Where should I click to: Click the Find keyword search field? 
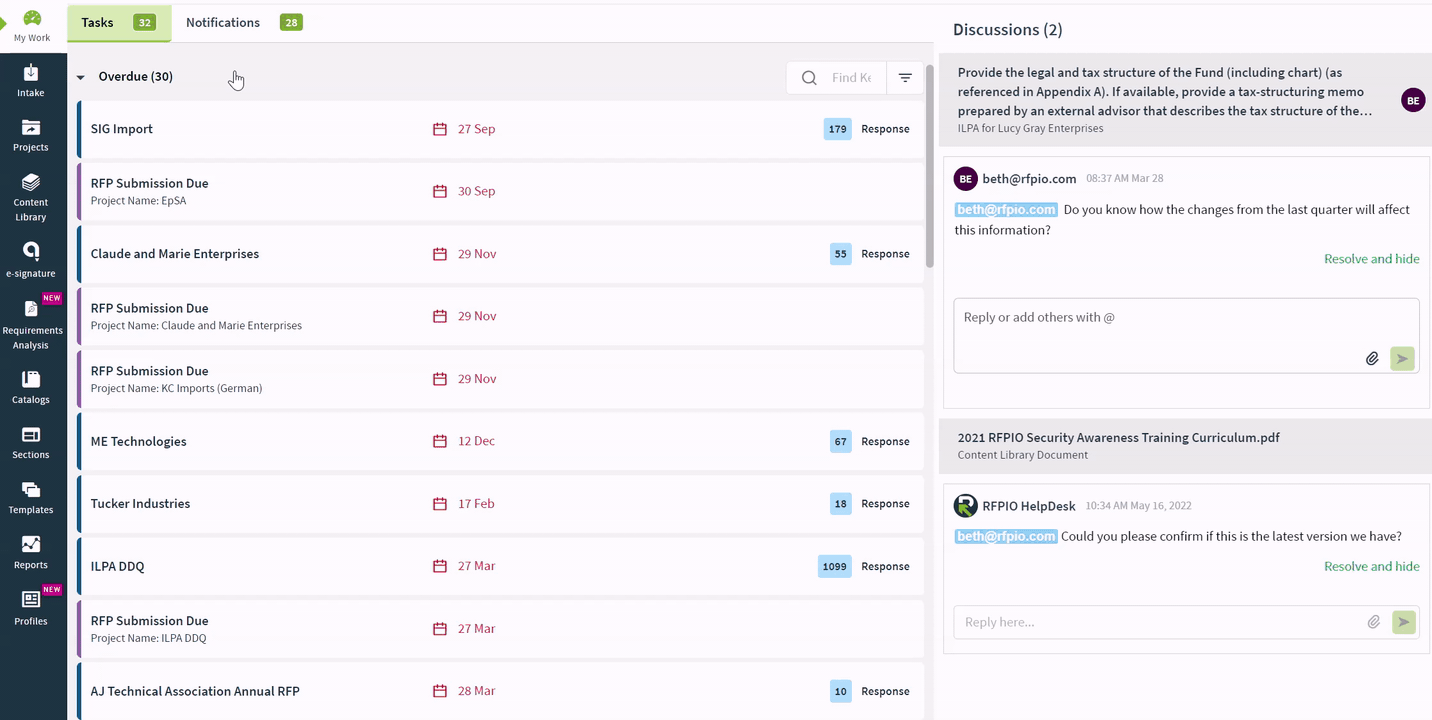coord(852,78)
